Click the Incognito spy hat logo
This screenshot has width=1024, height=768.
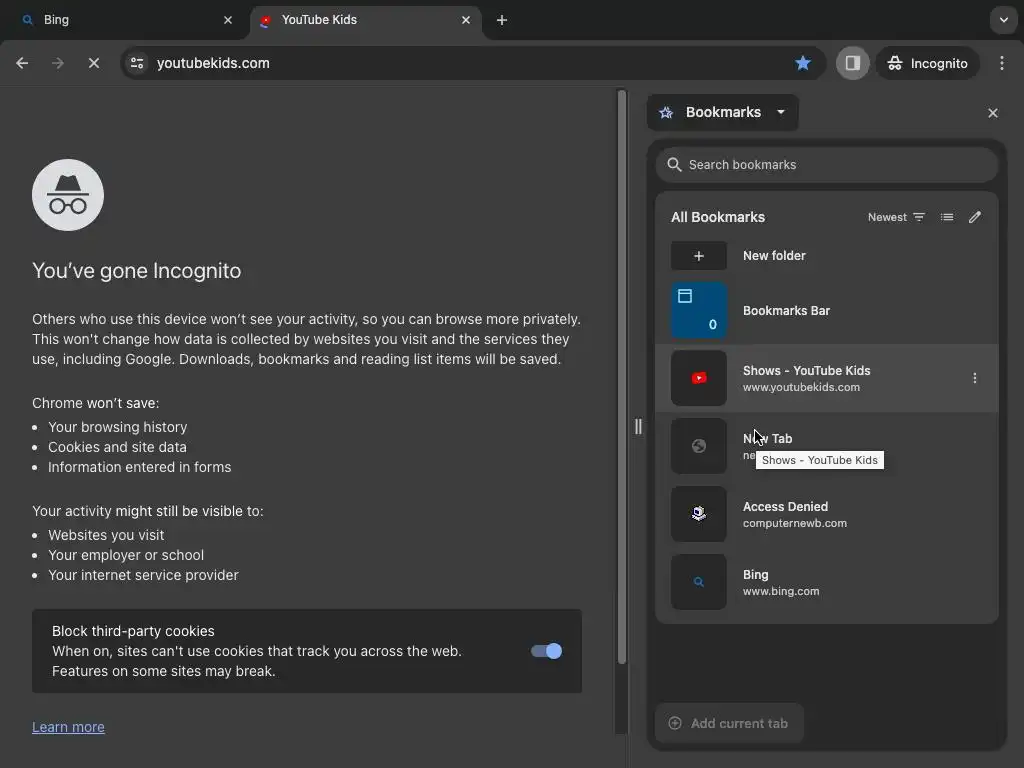point(68,195)
